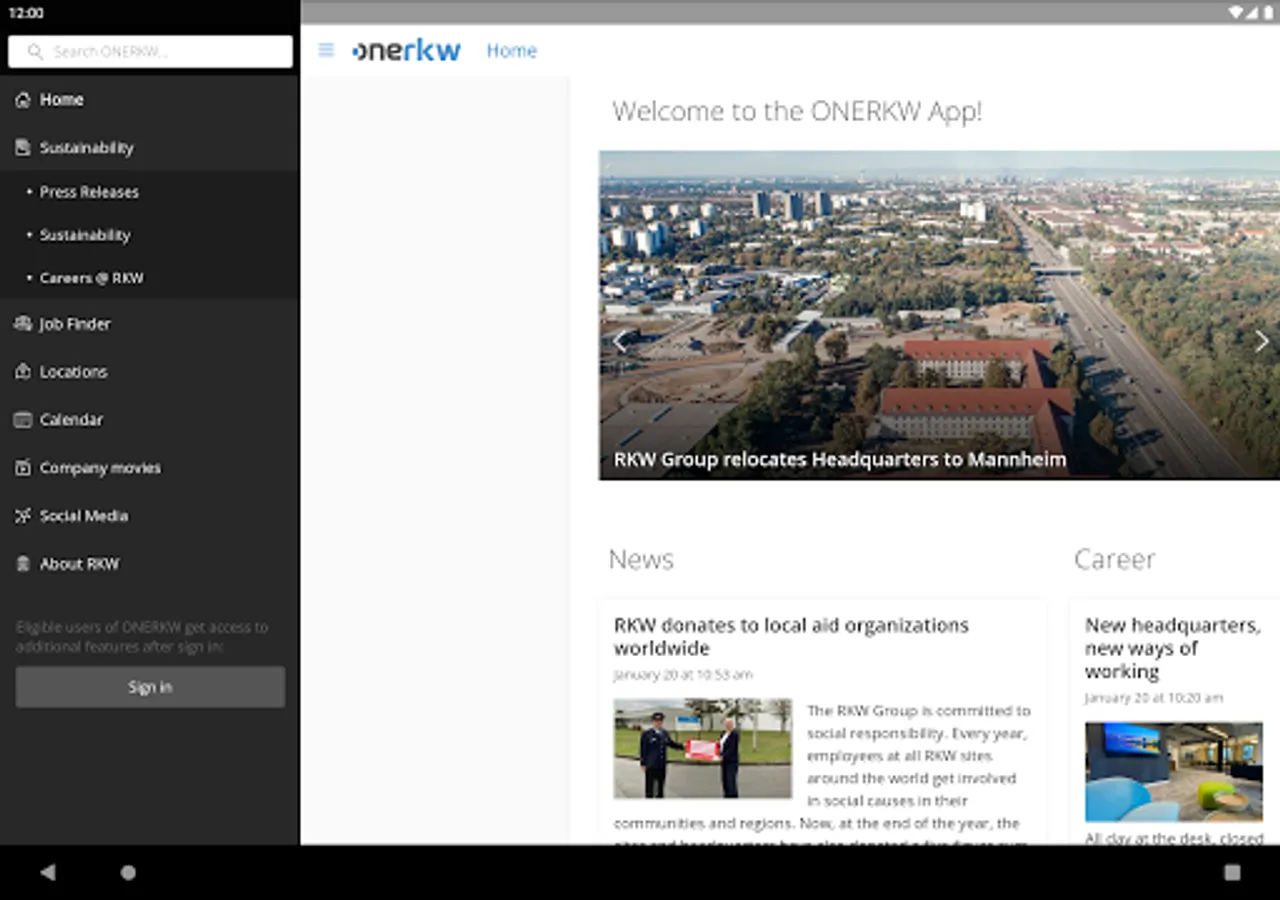Open Locations menu item
The width and height of the screenshot is (1280, 900).
(x=150, y=372)
